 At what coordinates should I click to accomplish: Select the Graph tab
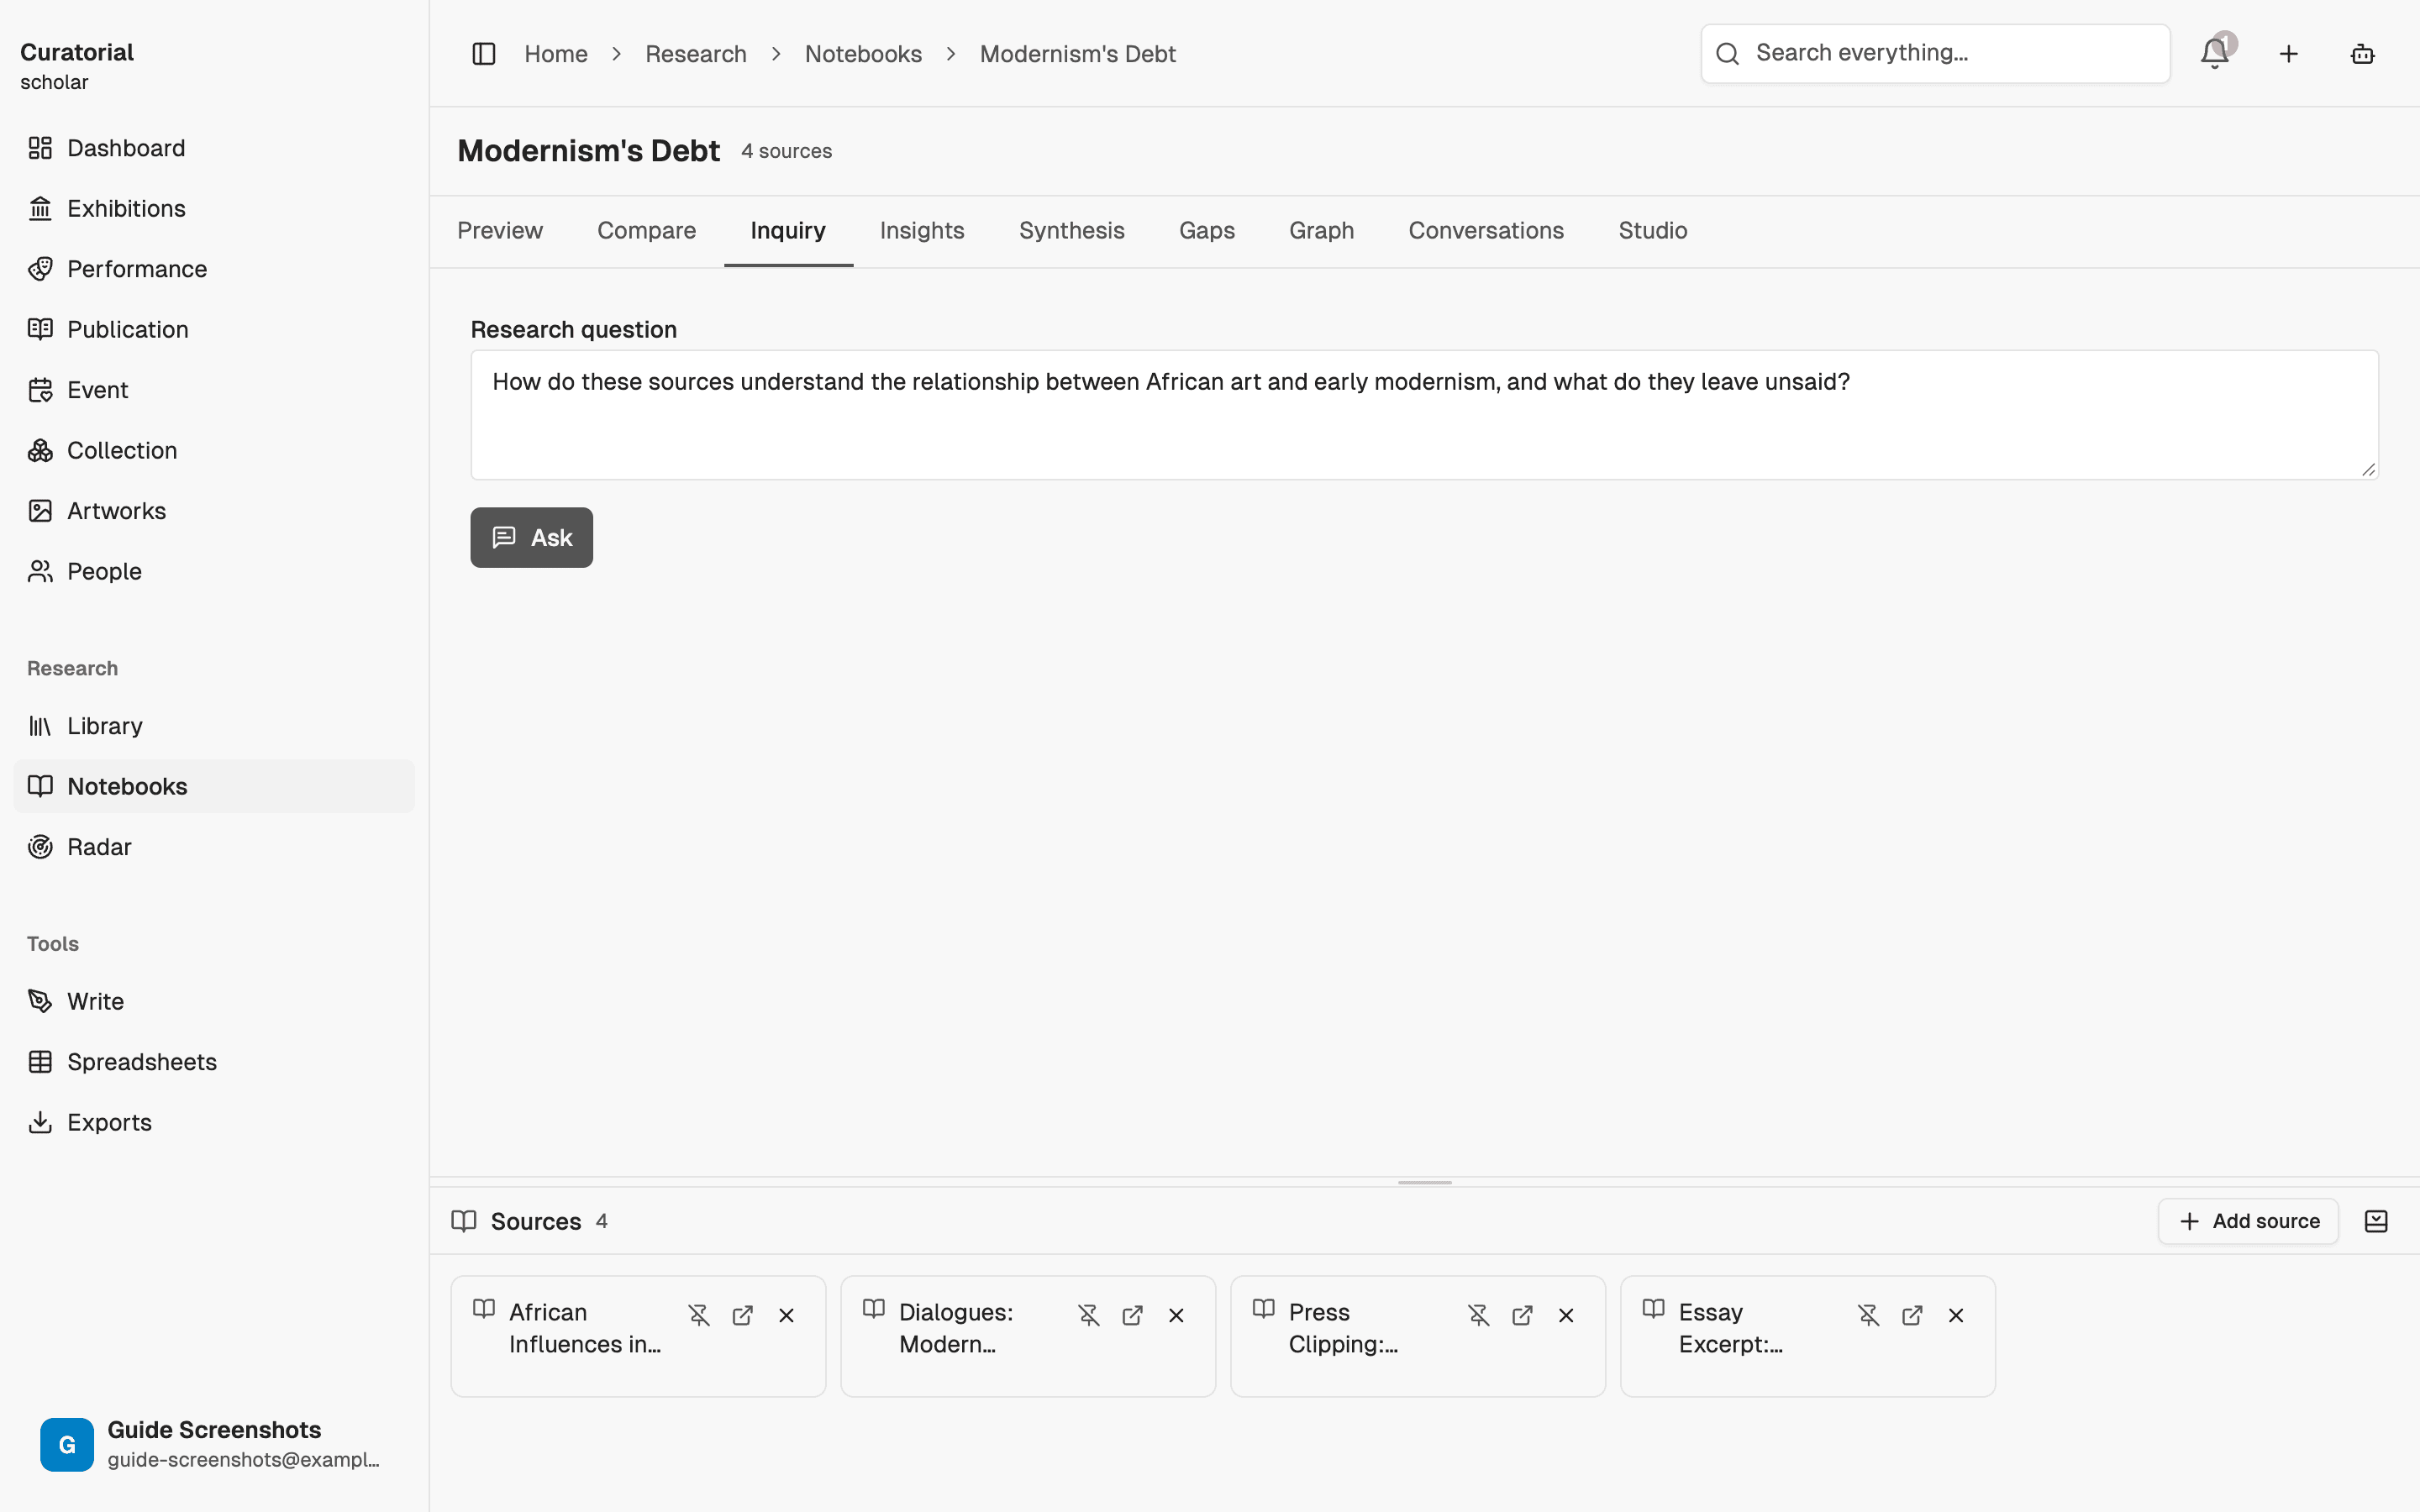tap(1322, 231)
